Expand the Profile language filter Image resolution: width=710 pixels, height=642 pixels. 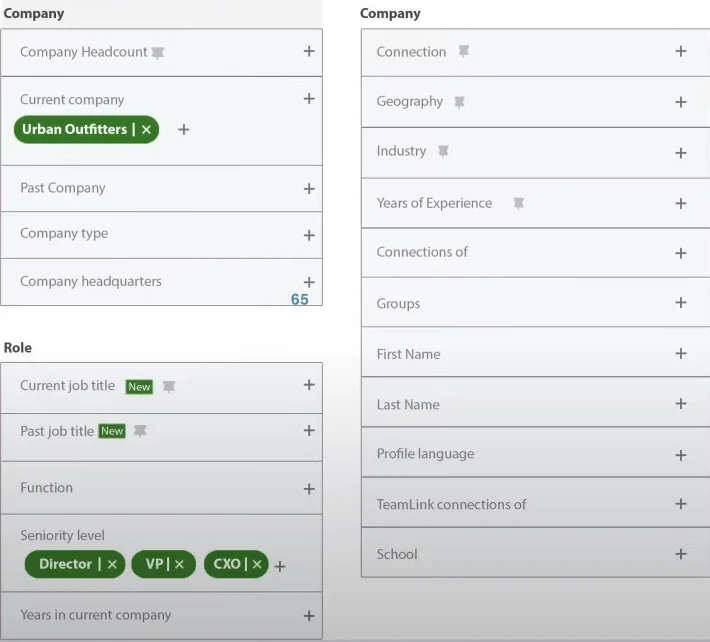(x=681, y=455)
